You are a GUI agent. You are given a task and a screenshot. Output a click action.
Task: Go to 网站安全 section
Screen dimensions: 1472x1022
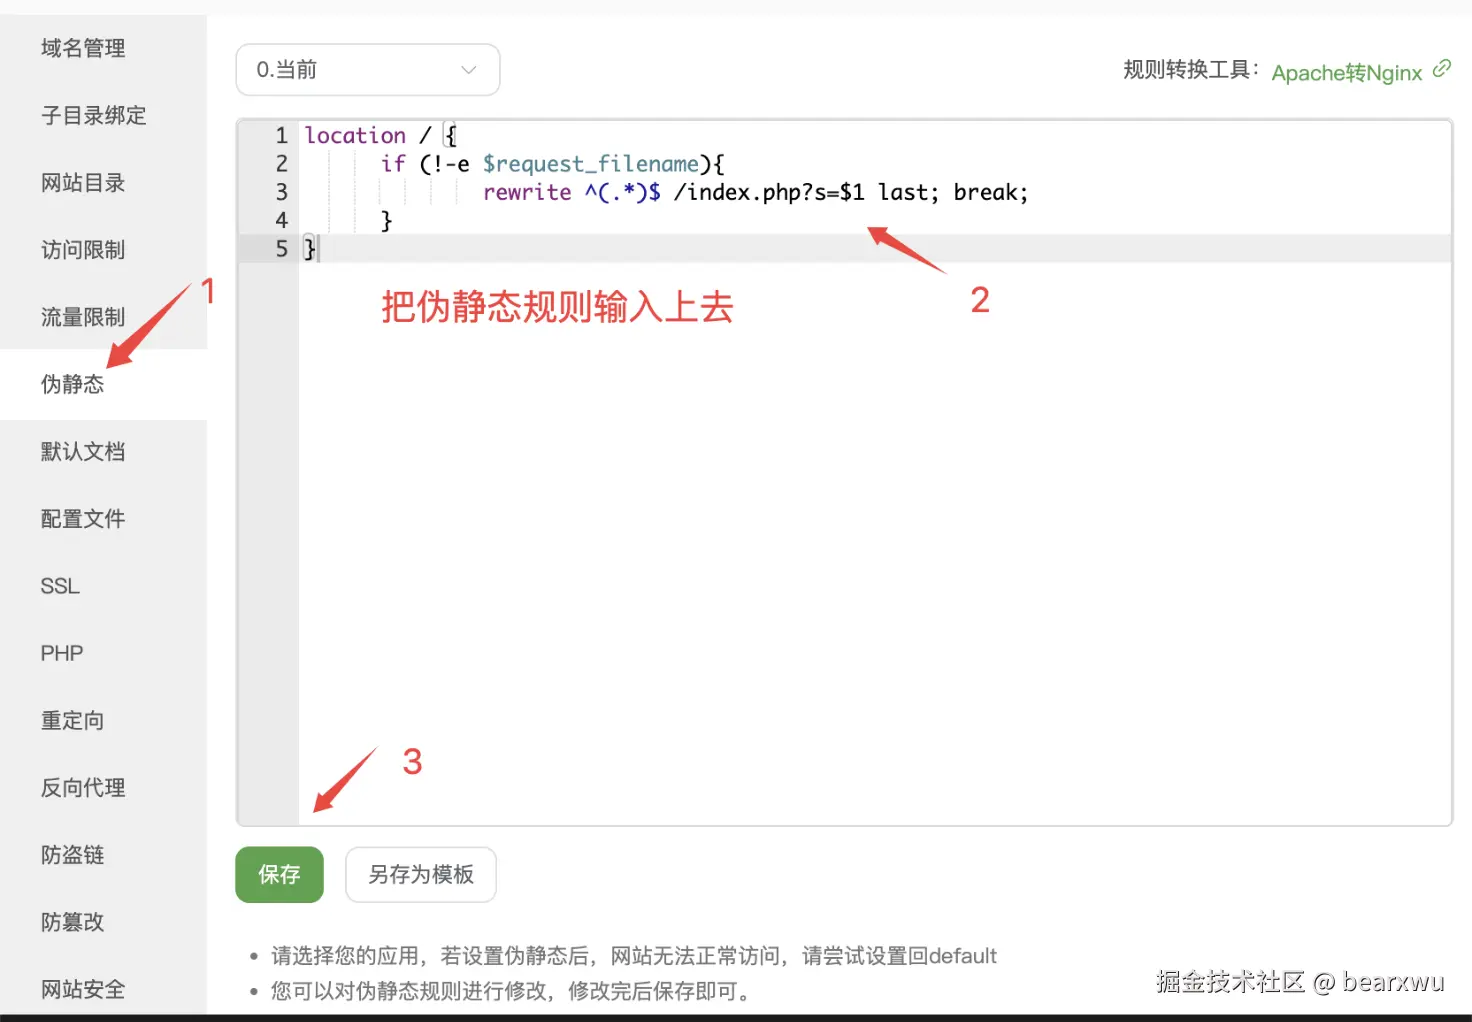83,989
